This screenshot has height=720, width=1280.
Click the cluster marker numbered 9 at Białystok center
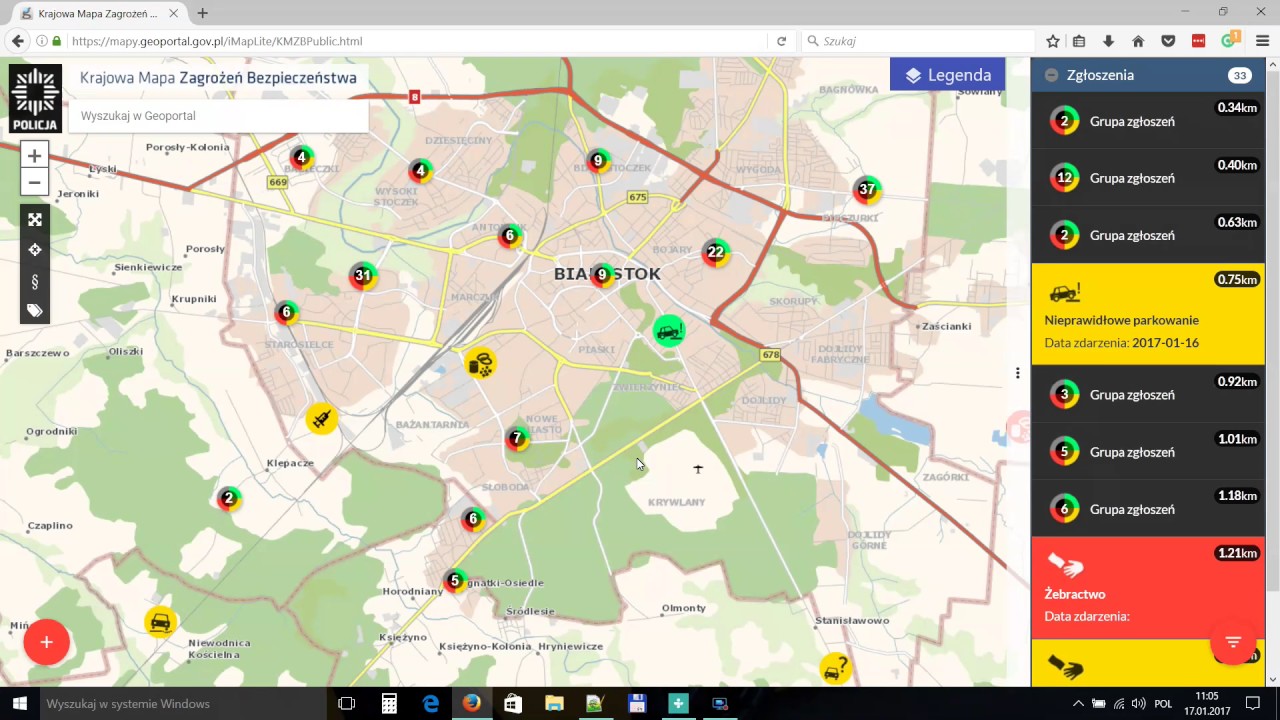601,275
